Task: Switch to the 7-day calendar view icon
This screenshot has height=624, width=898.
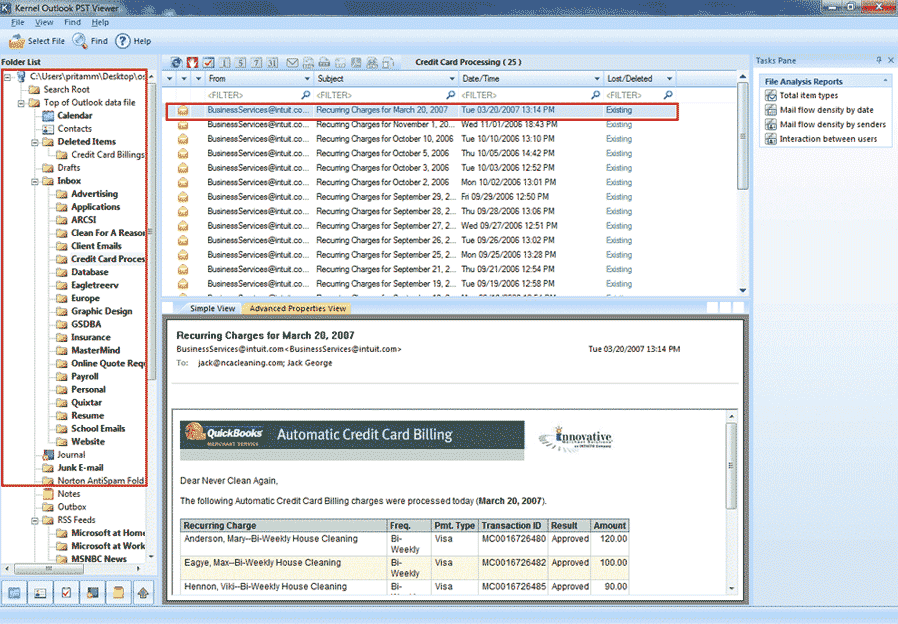Action: pyautogui.click(x=257, y=62)
